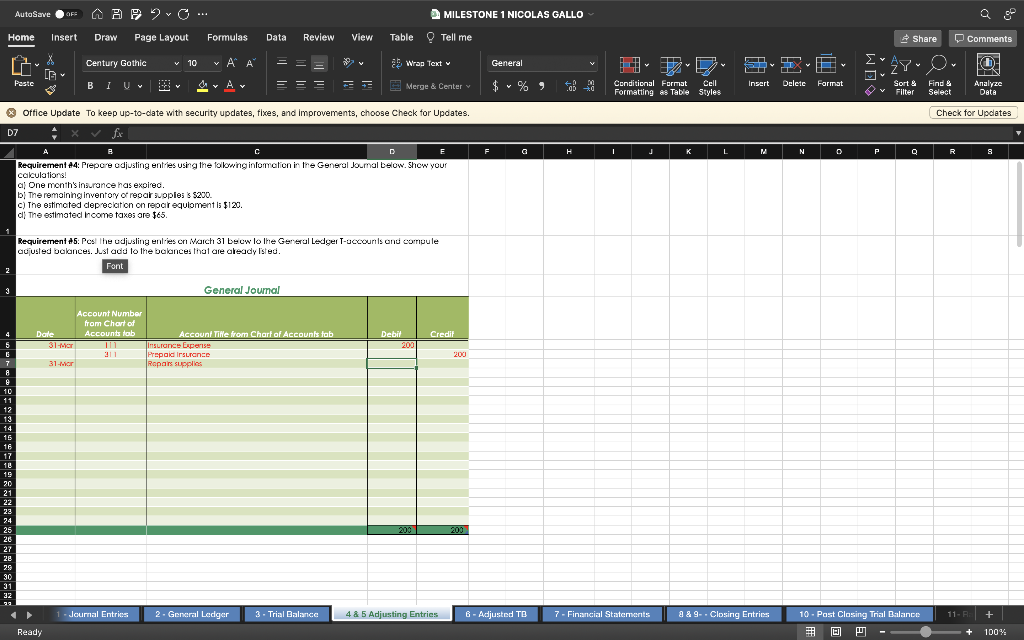Toggle Wrap Text

click(x=421, y=63)
